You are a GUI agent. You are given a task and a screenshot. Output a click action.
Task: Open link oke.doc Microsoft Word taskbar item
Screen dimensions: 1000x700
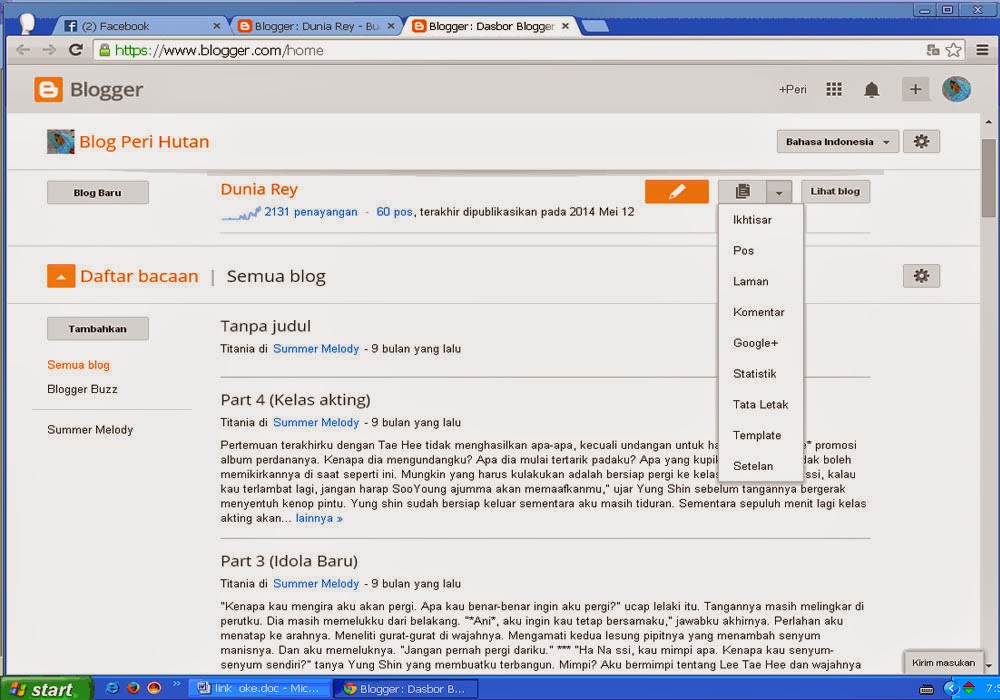click(x=260, y=689)
